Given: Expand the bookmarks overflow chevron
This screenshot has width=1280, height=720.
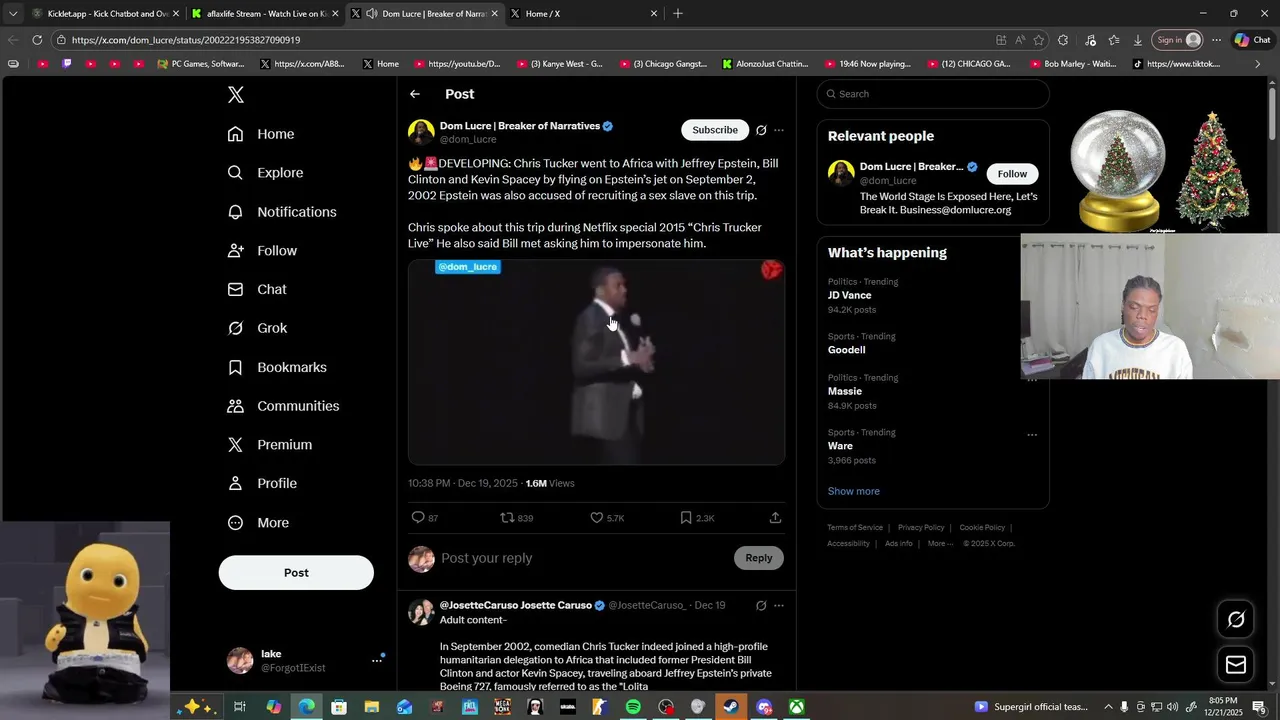Looking at the screenshot, I should pos(1258,64).
